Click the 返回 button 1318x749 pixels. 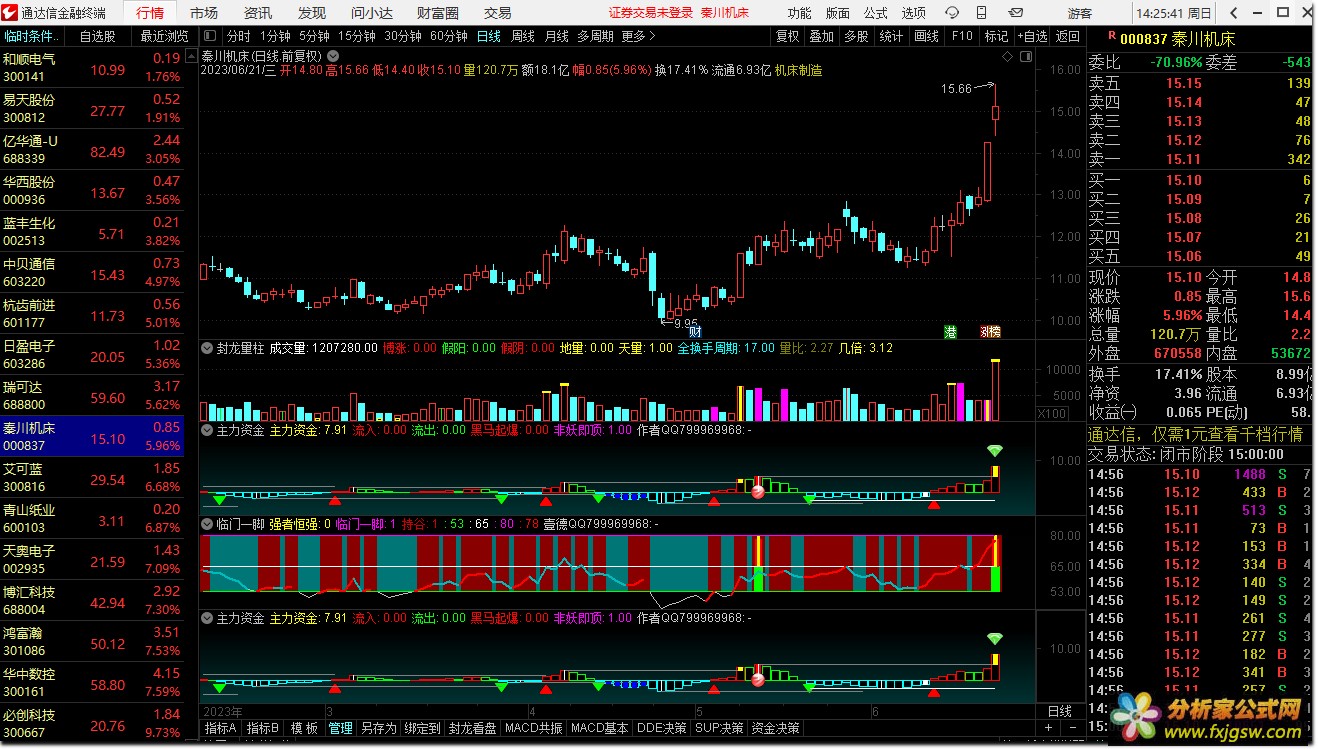[1069, 36]
